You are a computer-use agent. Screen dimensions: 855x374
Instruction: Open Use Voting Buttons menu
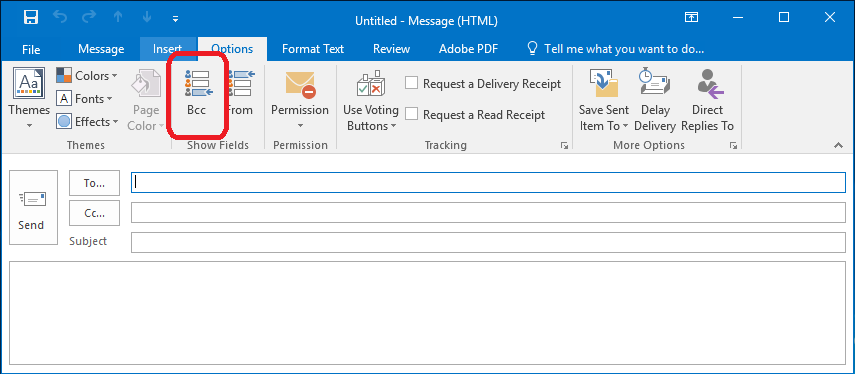pos(371,100)
